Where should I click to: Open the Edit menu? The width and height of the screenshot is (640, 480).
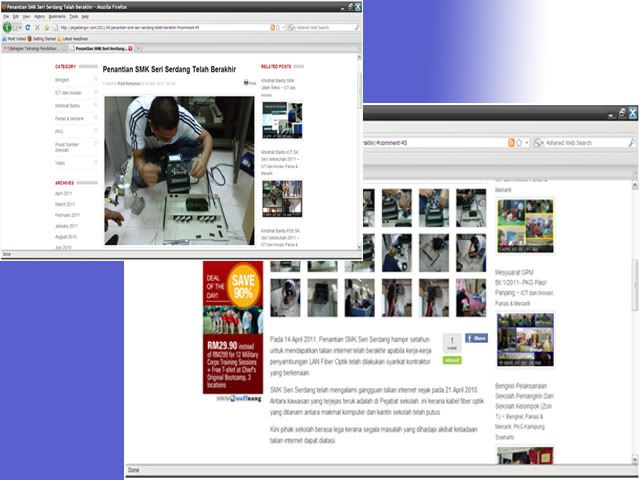pos(16,17)
